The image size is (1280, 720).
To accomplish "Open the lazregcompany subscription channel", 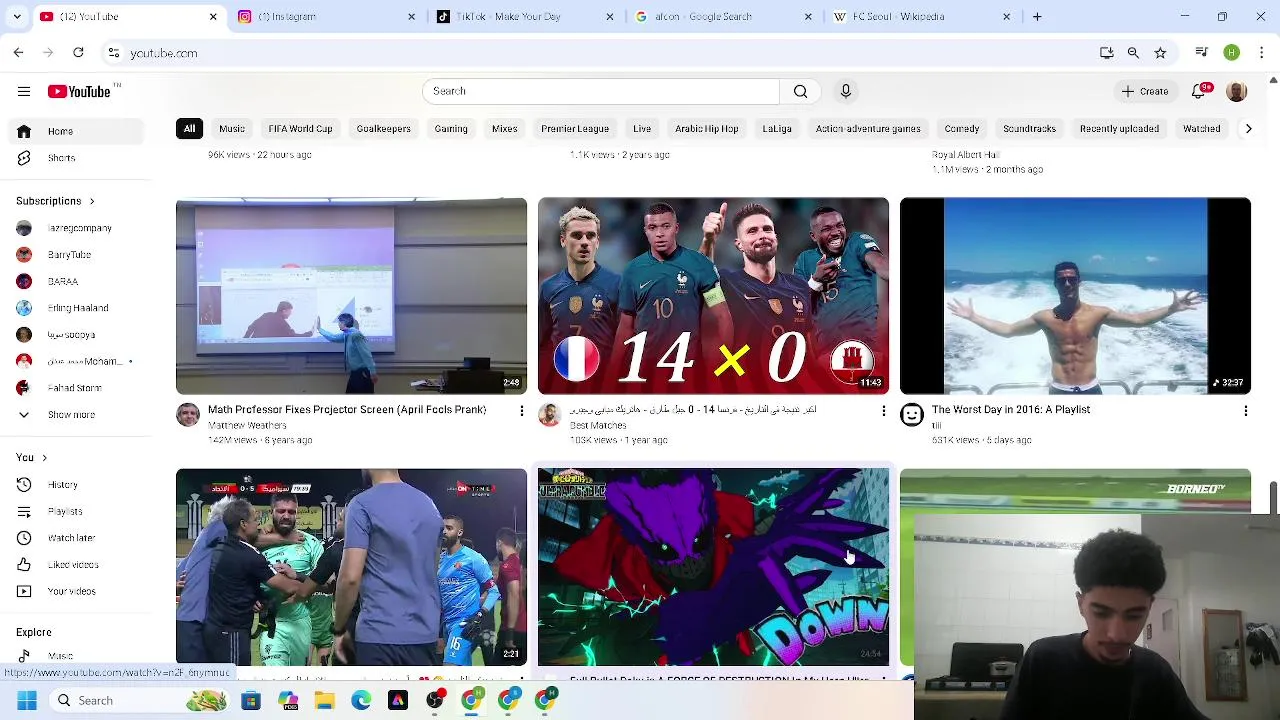I will click(75, 228).
